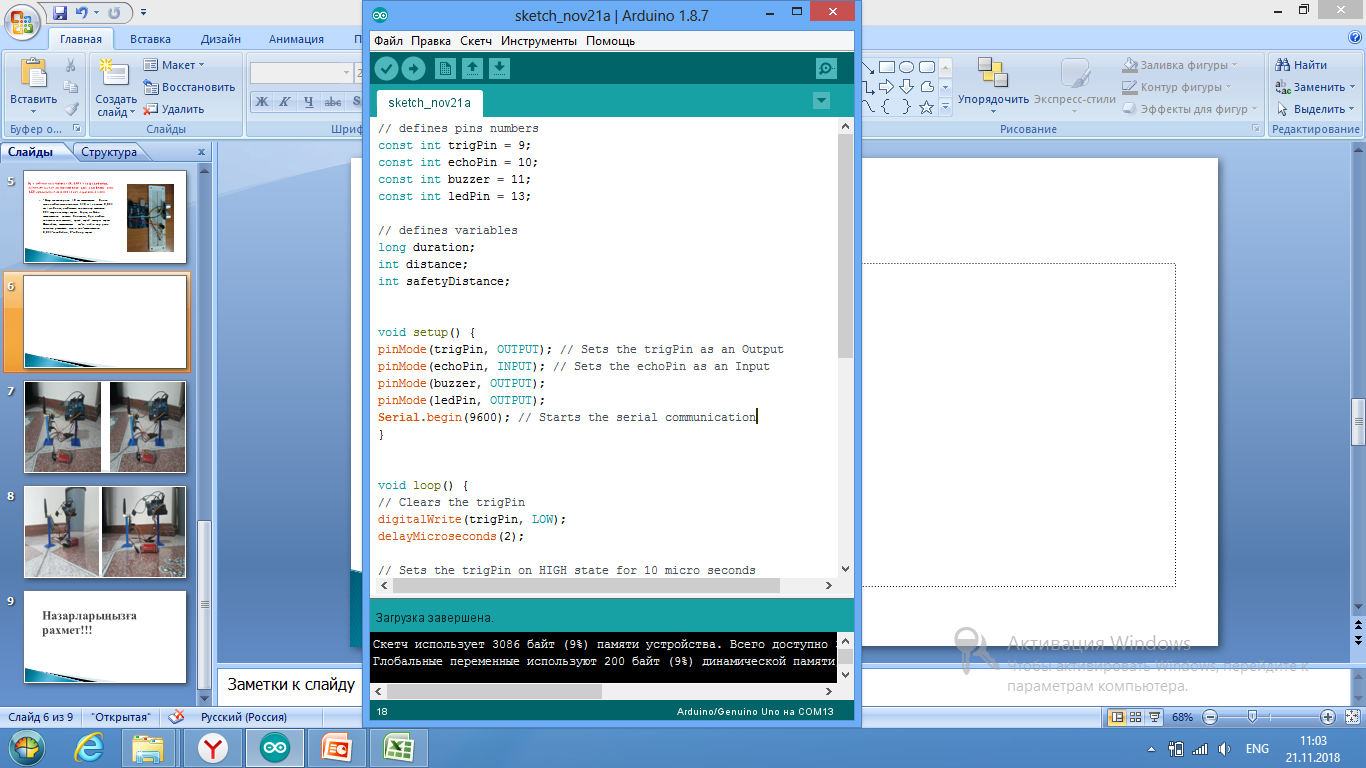This screenshot has height=768, width=1366.
Task: Open the Файл menu in Arduino
Action: point(388,41)
